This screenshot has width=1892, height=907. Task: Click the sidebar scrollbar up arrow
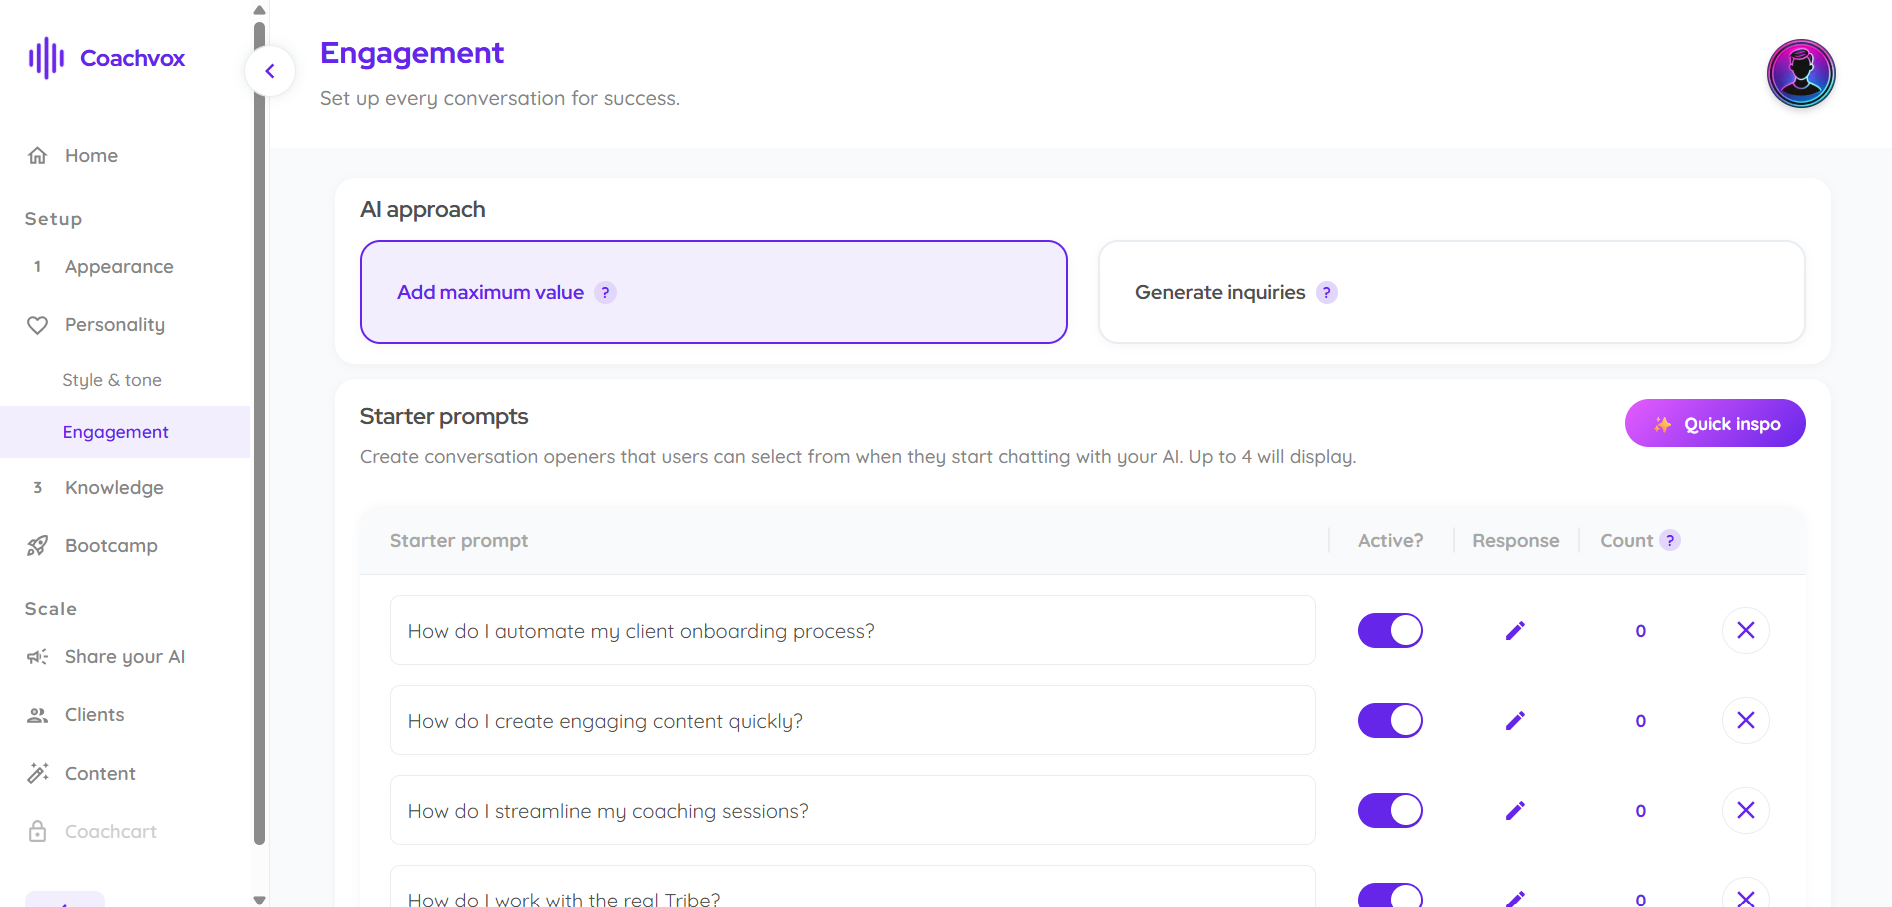point(260,10)
